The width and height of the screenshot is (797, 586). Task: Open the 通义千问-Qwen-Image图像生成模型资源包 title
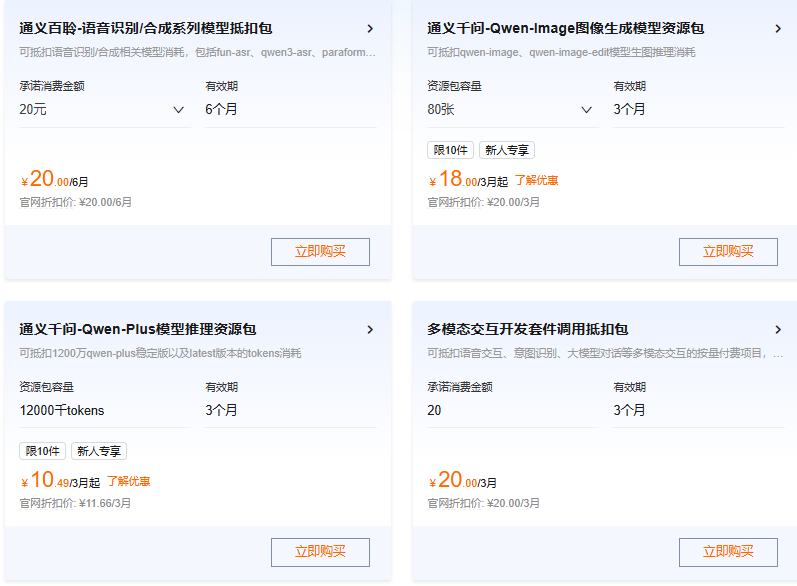(565, 28)
